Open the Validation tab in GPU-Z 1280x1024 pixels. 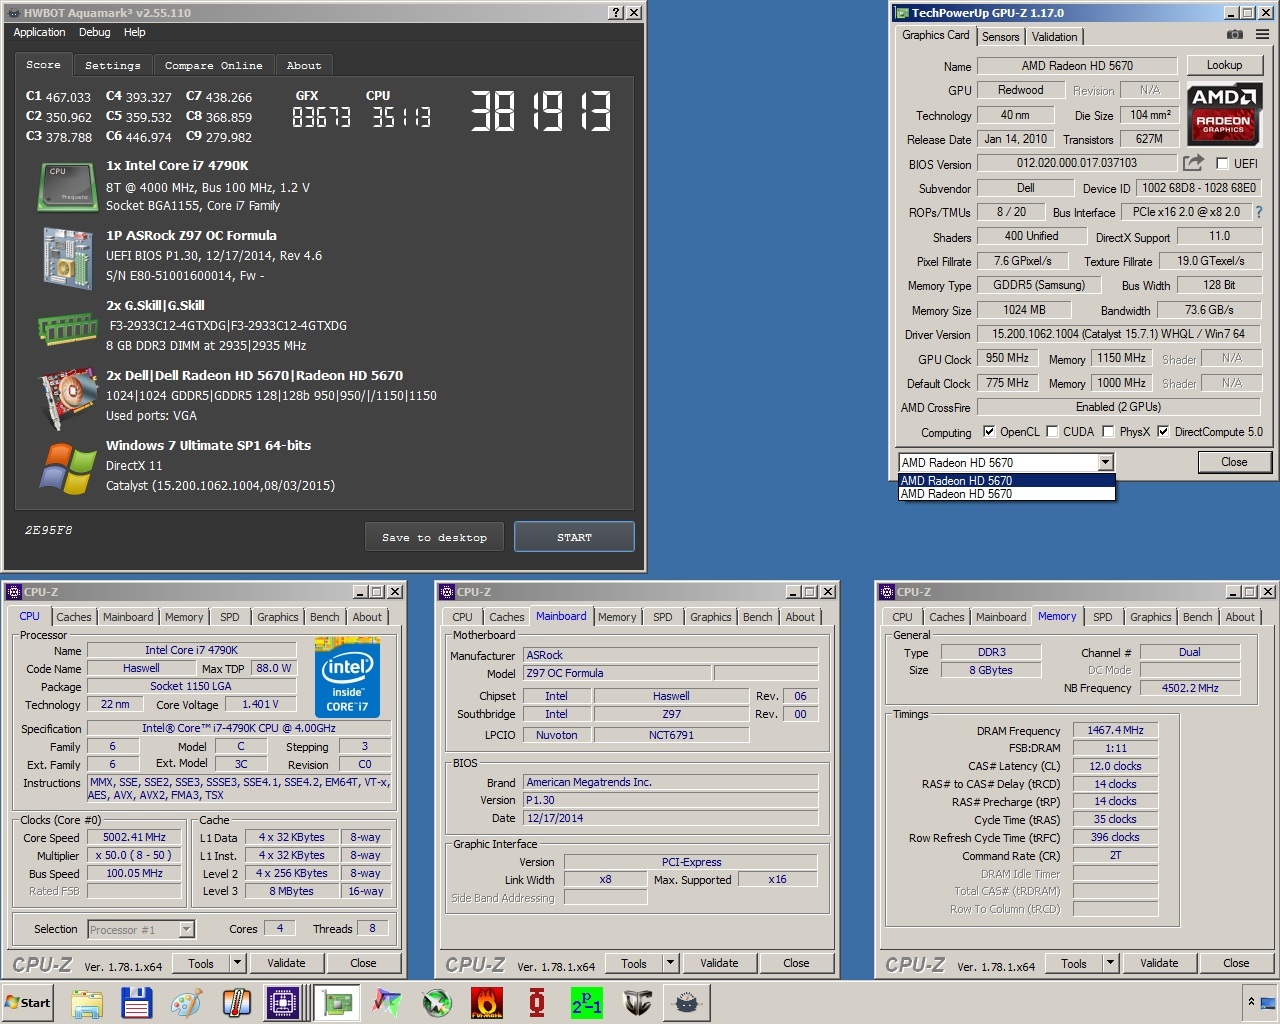[x=1055, y=37]
